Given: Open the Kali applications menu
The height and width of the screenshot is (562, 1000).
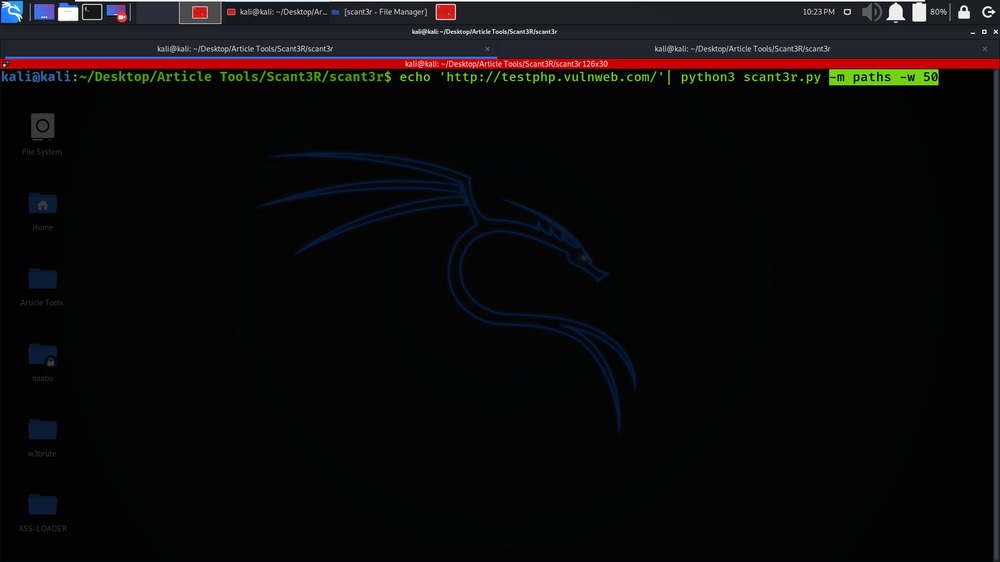Looking at the screenshot, I should (12, 11).
